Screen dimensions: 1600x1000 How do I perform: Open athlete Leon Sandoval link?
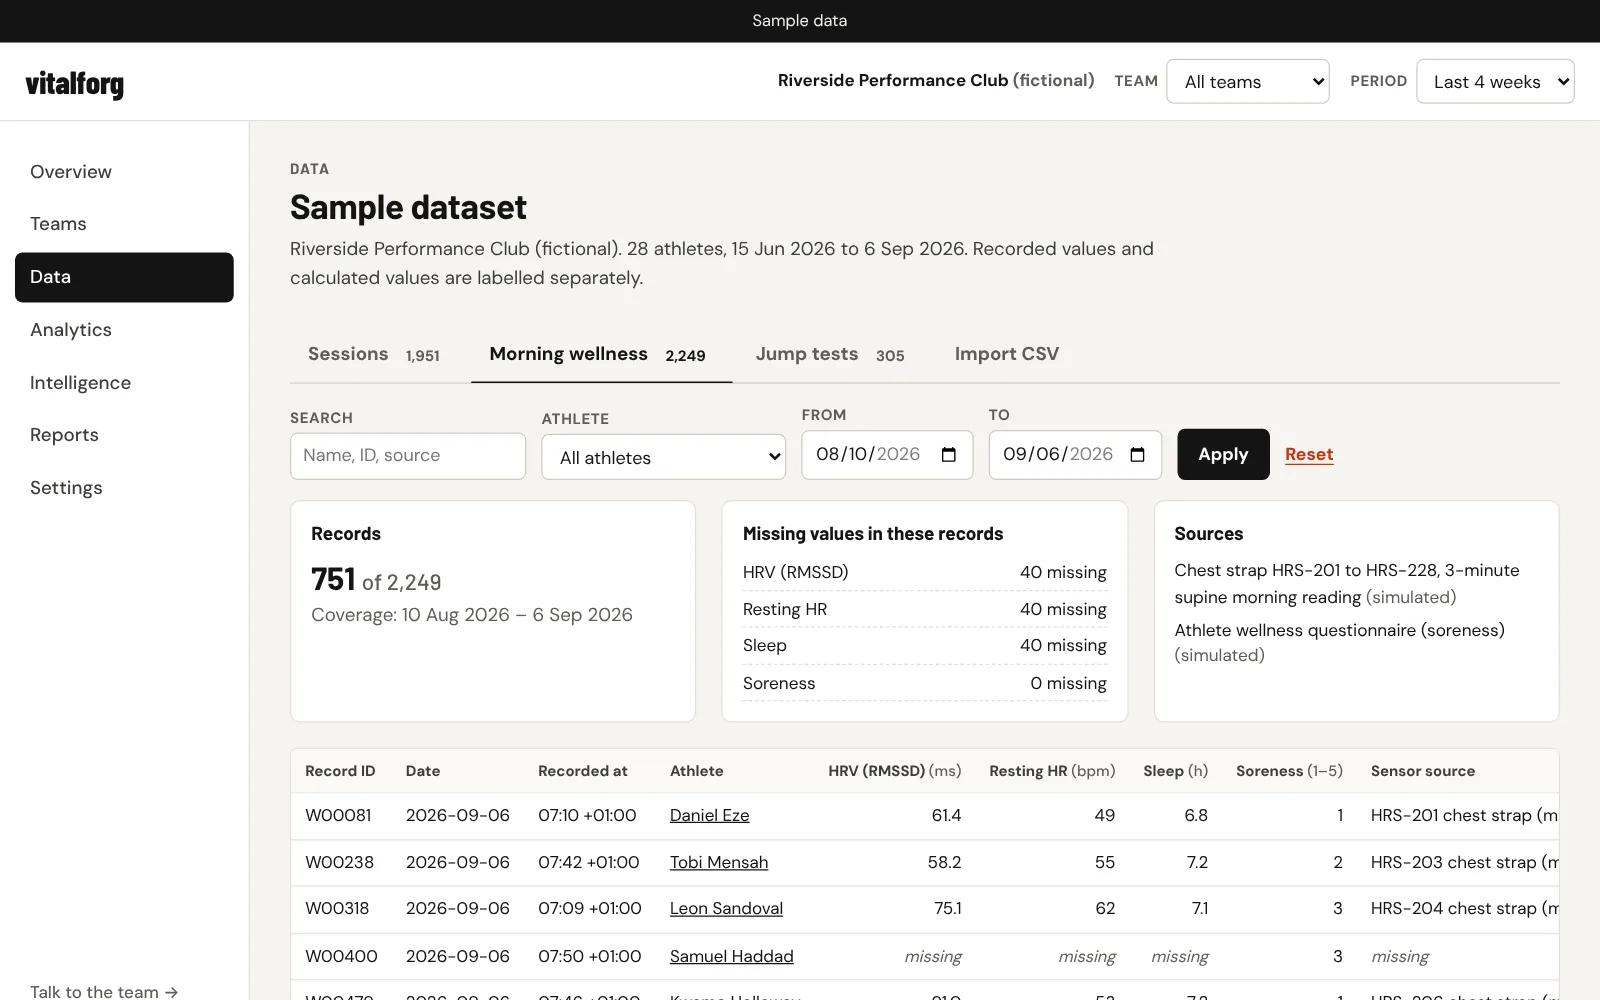click(726, 908)
